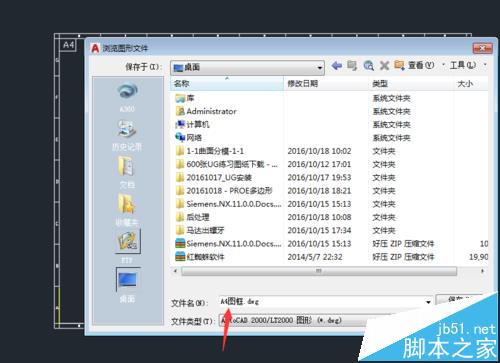Image resolution: width=500 pixels, height=363 pixels.
Task: Sort by 类型 column header
Action: click(x=411, y=83)
